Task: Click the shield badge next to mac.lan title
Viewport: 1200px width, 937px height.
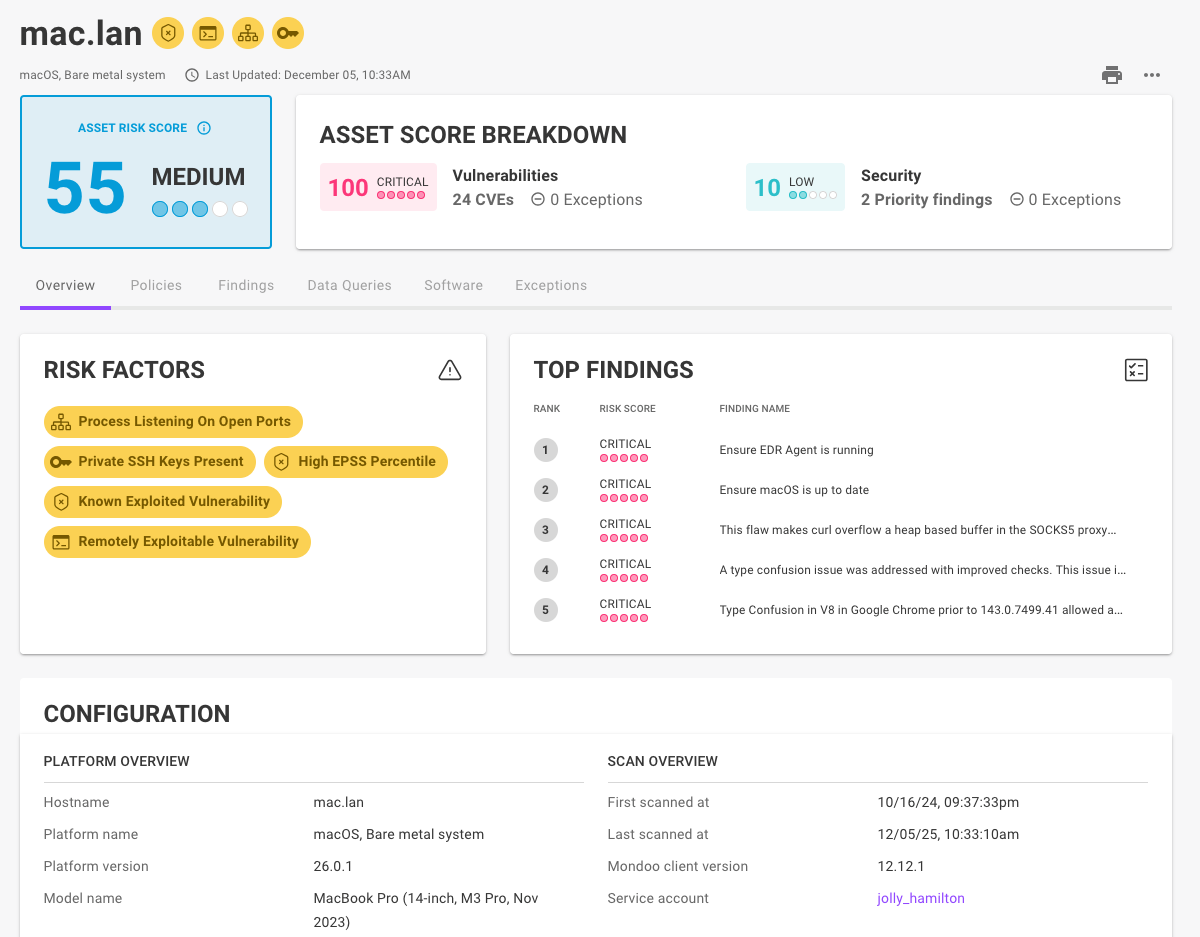Action: (168, 33)
